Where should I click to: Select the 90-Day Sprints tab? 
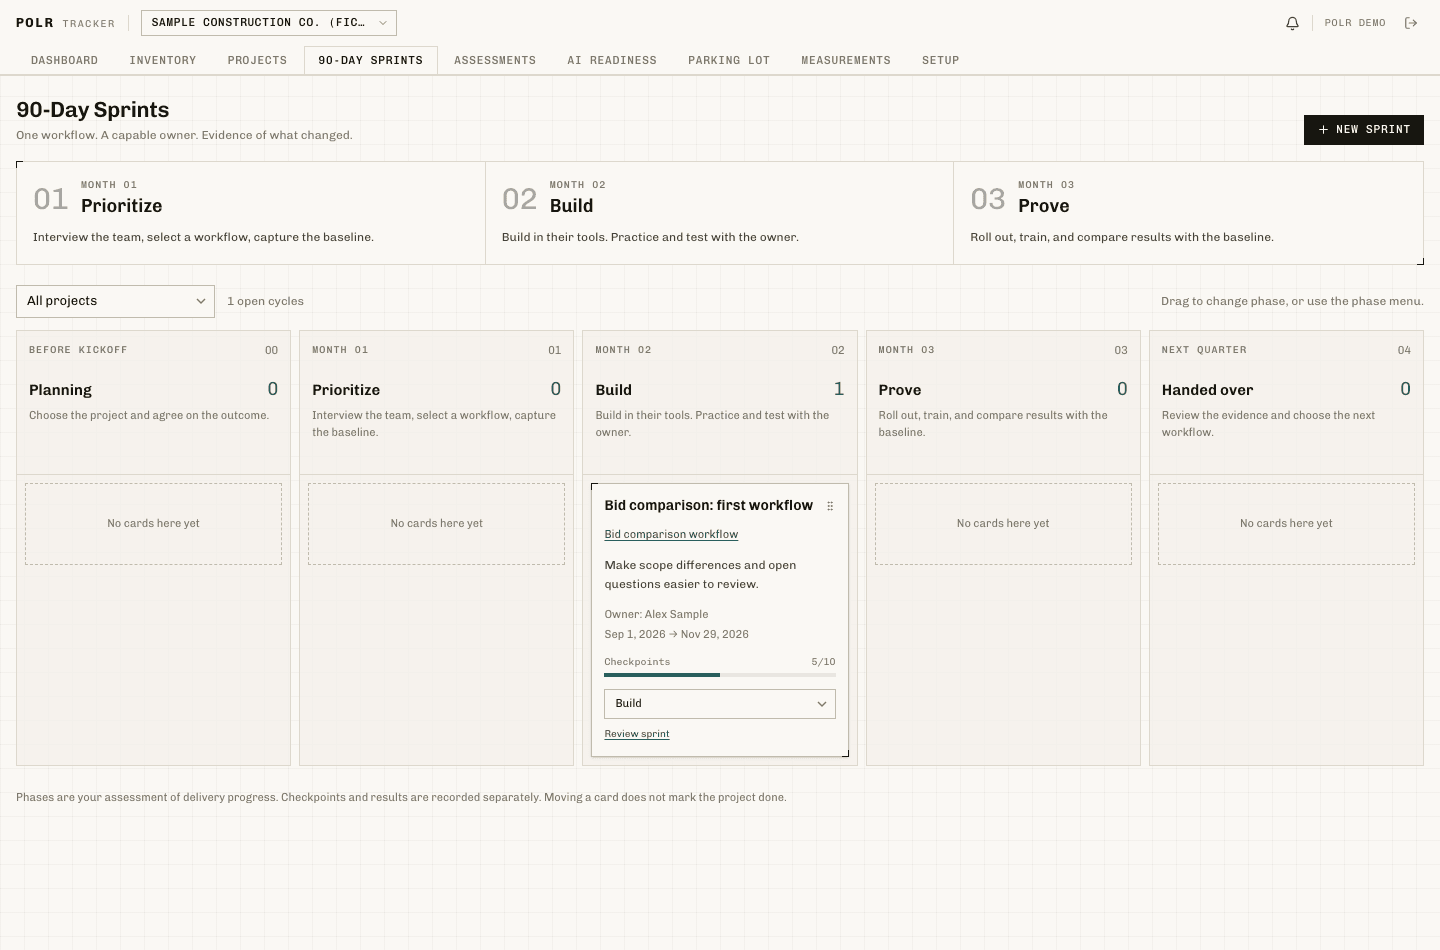coord(371,60)
